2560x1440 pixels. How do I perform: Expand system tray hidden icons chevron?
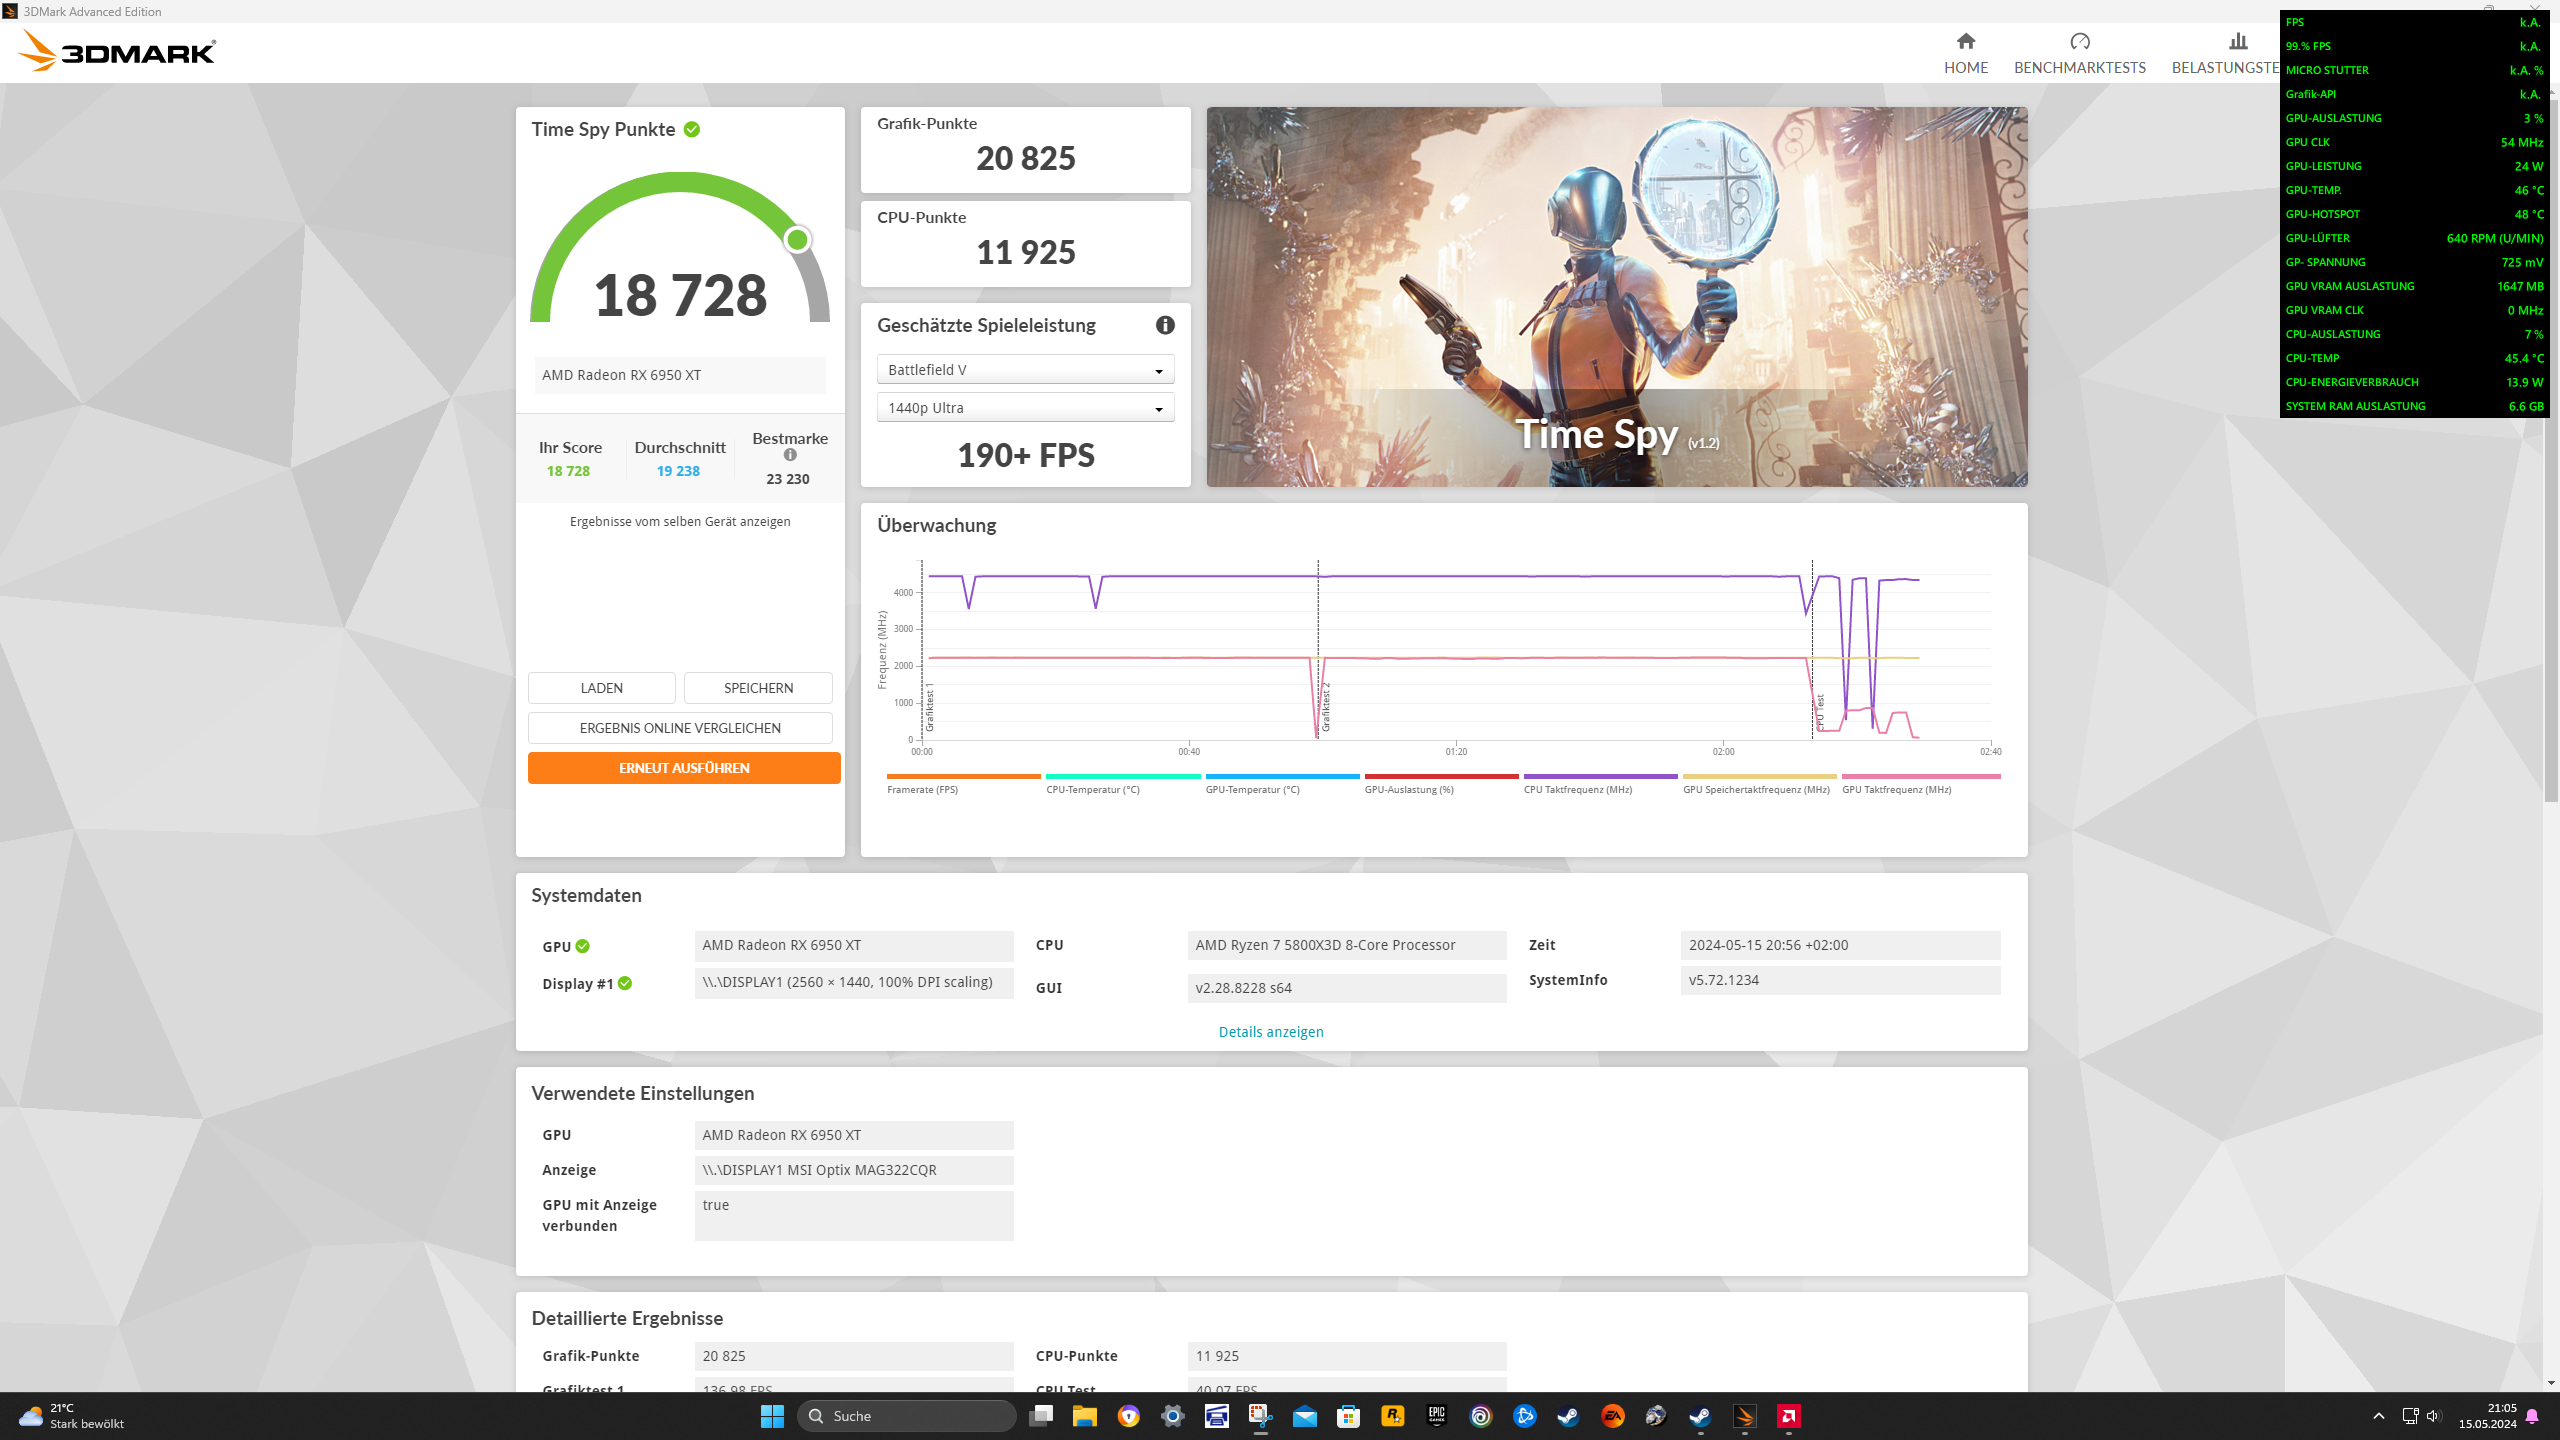[2378, 1416]
